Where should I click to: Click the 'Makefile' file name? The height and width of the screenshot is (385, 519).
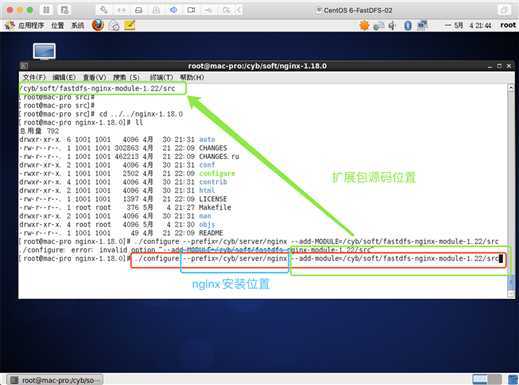click(x=215, y=207)
